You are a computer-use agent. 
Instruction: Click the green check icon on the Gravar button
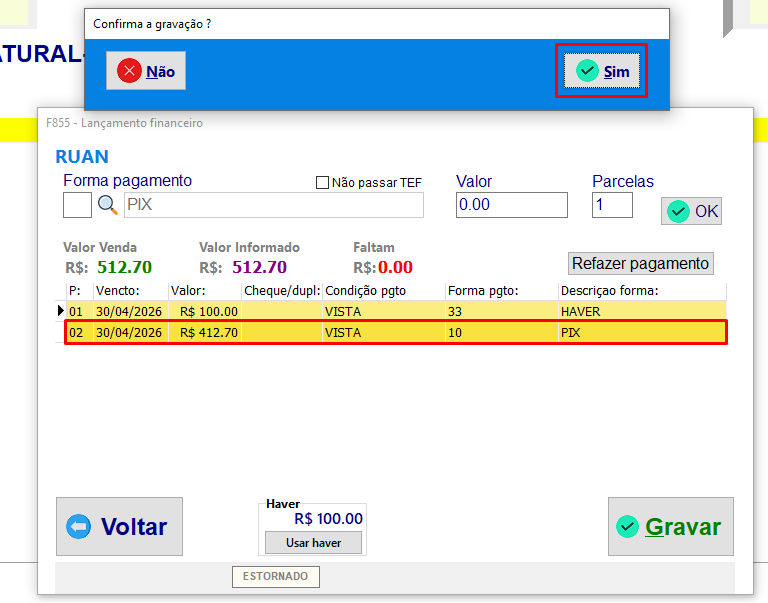tap(627, 527)
